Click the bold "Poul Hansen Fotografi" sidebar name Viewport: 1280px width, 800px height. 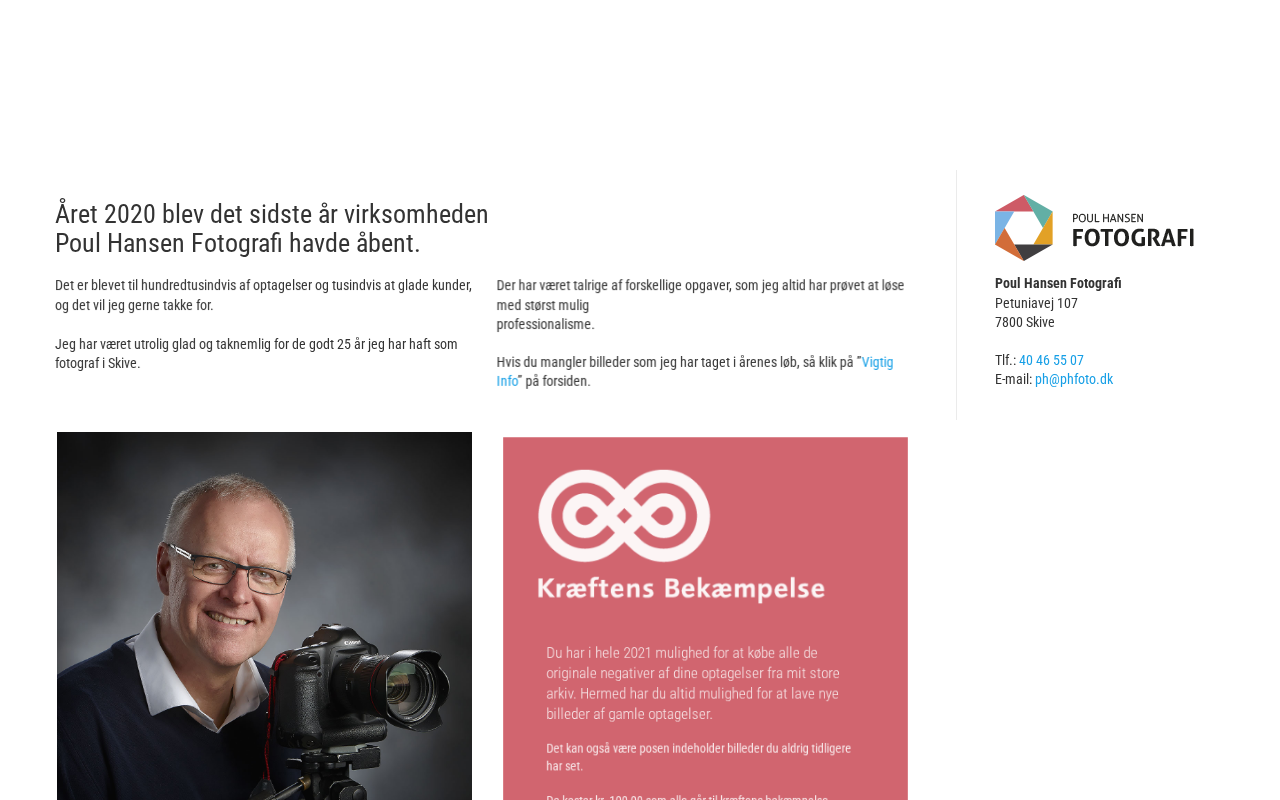1058,283
